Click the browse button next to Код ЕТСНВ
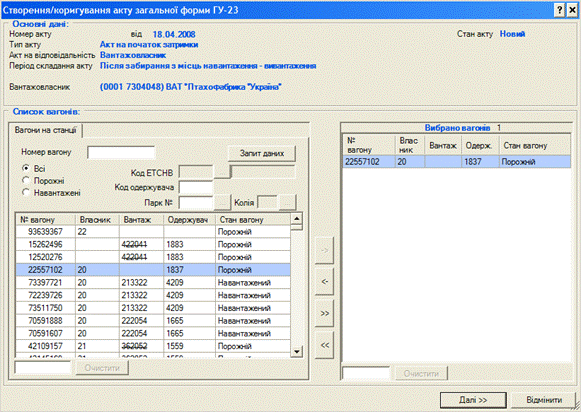 tap(222, 172)
